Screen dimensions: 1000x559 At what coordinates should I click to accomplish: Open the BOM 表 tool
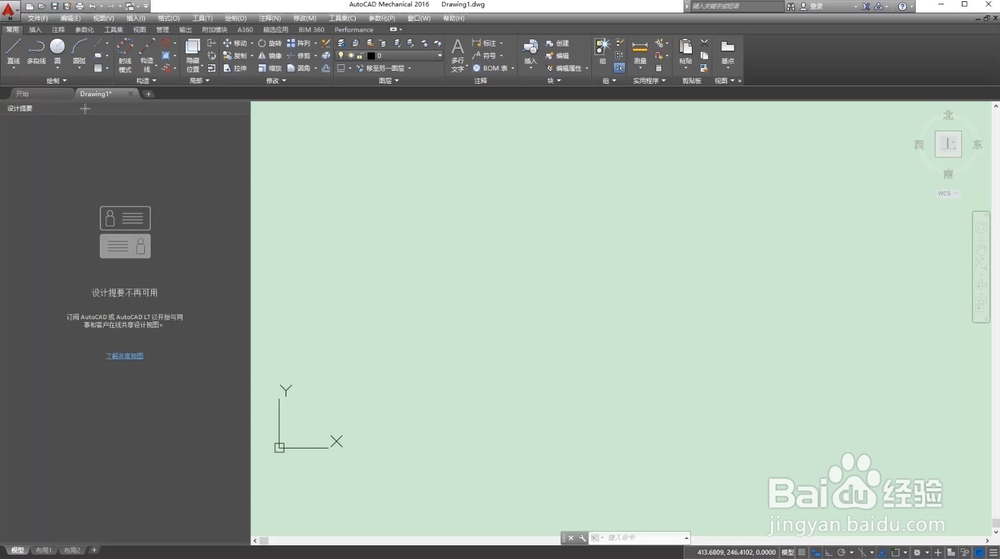pos(490,68)
